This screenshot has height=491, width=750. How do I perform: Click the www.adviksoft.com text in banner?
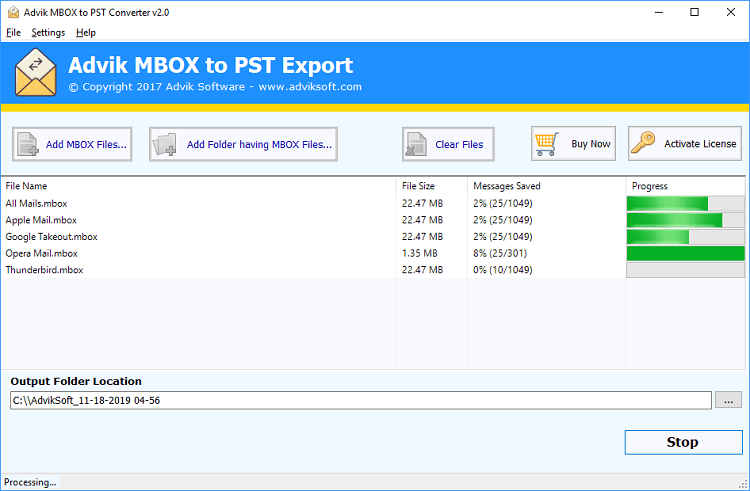tap(310, 87)
